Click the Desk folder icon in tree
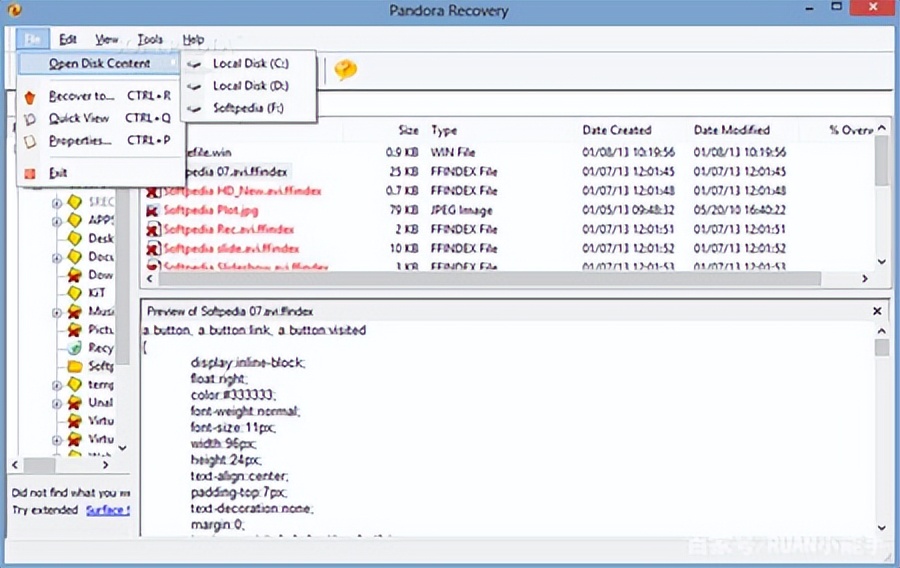This screenshot has height=568, width=900. tap(75, 238)
